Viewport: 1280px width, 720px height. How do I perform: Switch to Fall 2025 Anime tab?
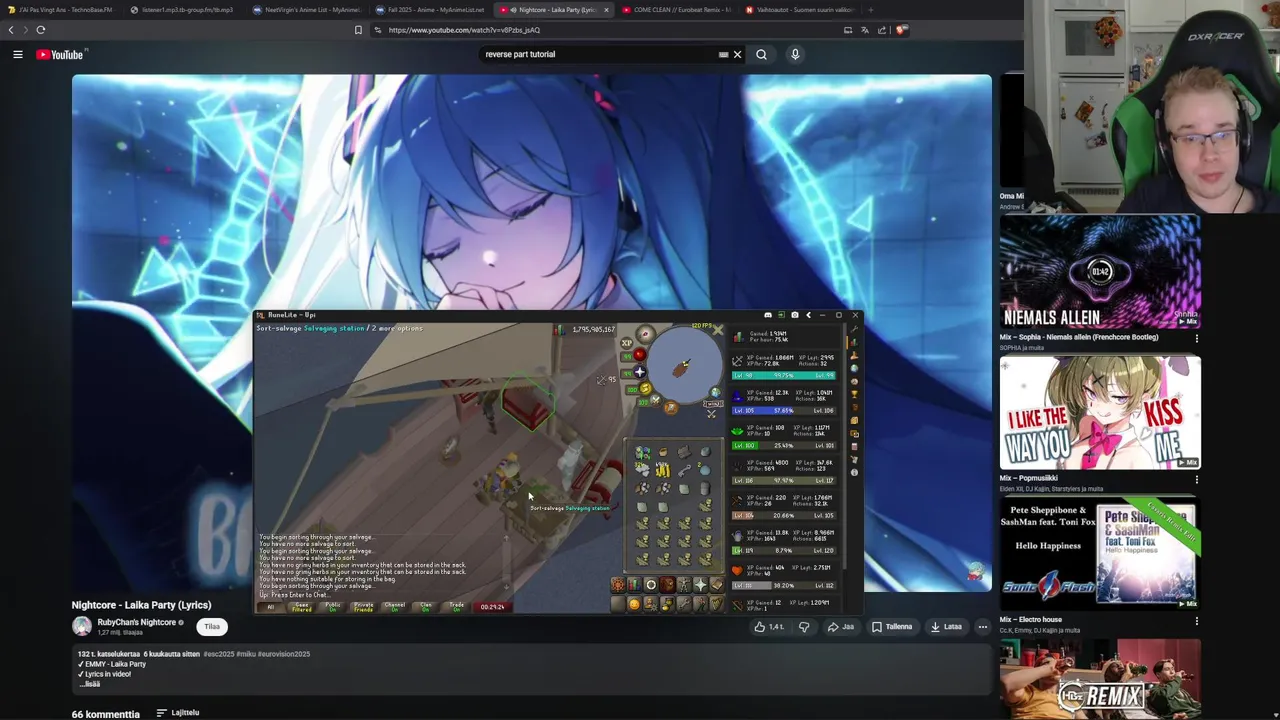click(x=429, y=10)
